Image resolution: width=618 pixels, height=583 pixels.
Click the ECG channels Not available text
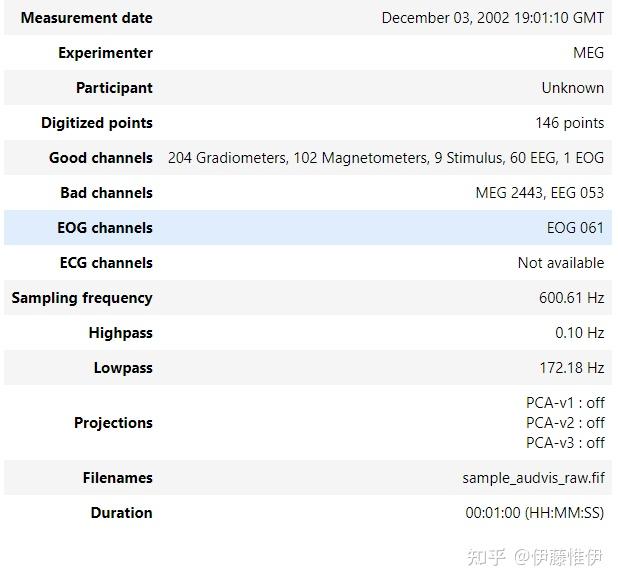pyautogui.click(x=560, y=263)
